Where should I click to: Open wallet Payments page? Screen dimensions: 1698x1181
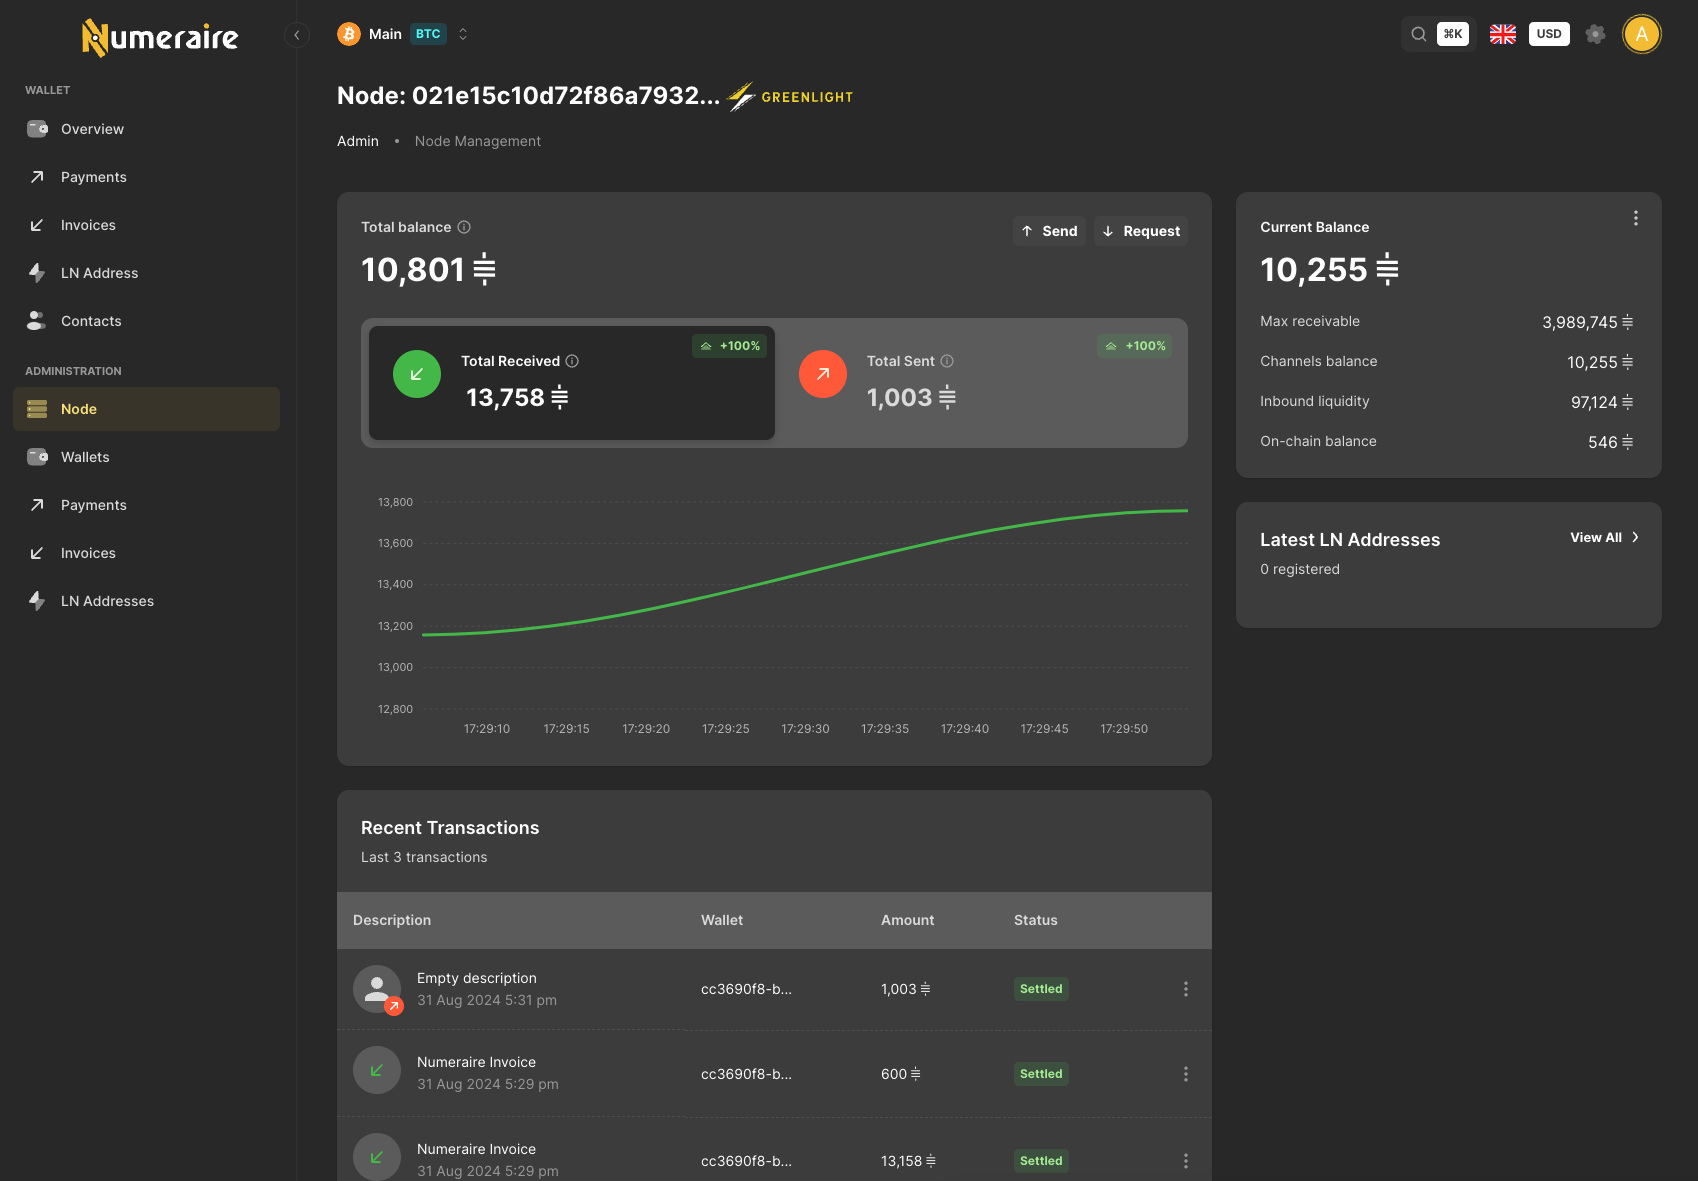tap(146, 177)
